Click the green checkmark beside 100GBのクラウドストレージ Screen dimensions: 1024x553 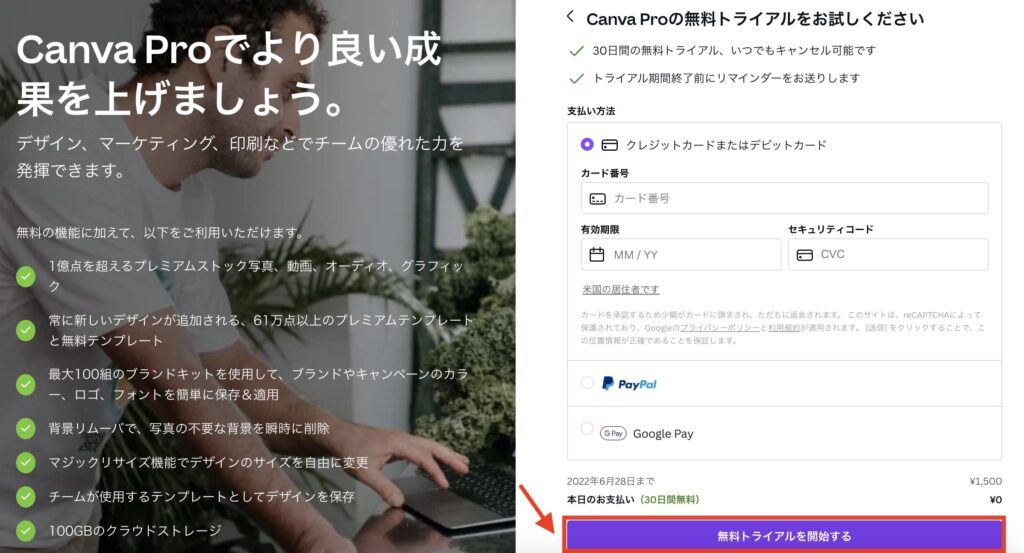pos(25,530)
